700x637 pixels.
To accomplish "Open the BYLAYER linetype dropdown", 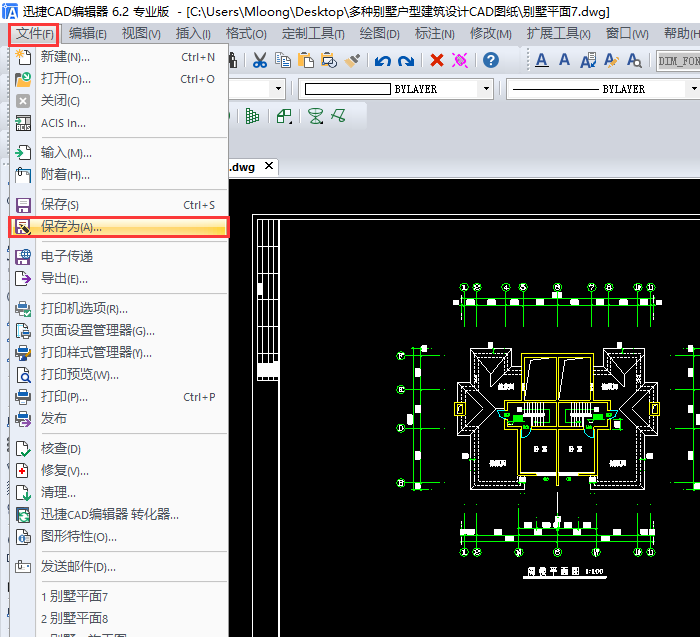I will (x=693, y=89).
